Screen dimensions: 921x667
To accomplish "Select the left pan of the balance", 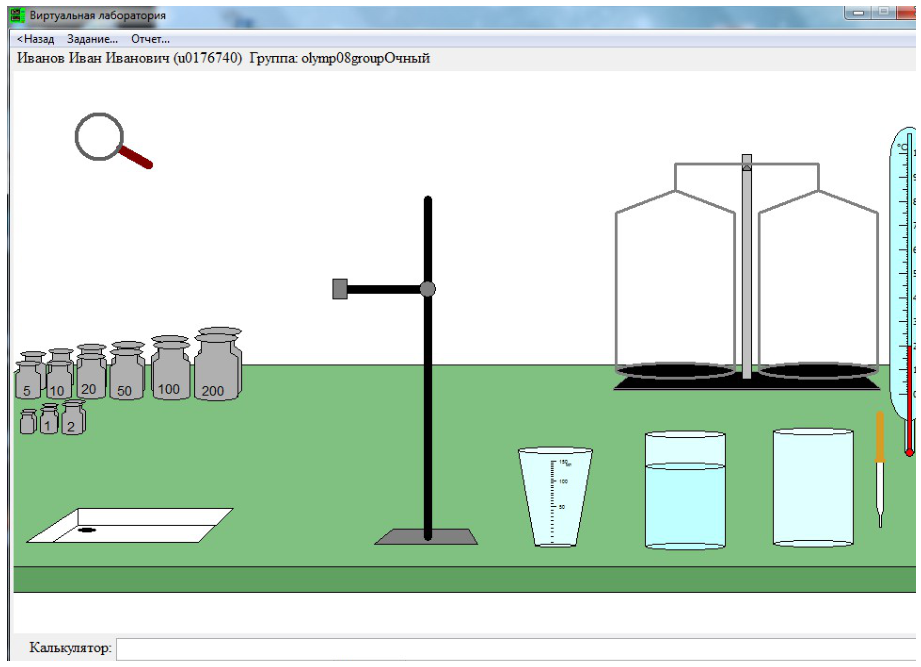I will coord(675,371).
